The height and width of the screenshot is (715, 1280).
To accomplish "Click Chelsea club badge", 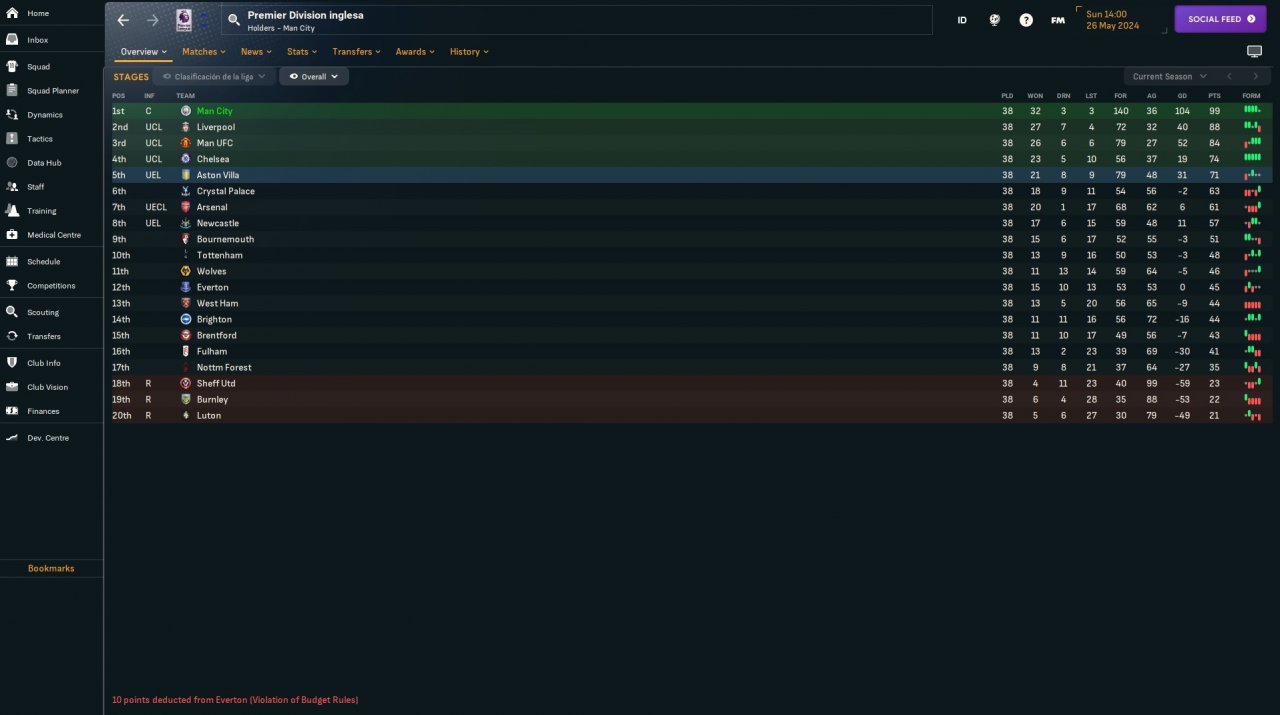I will tap(185, 159).
